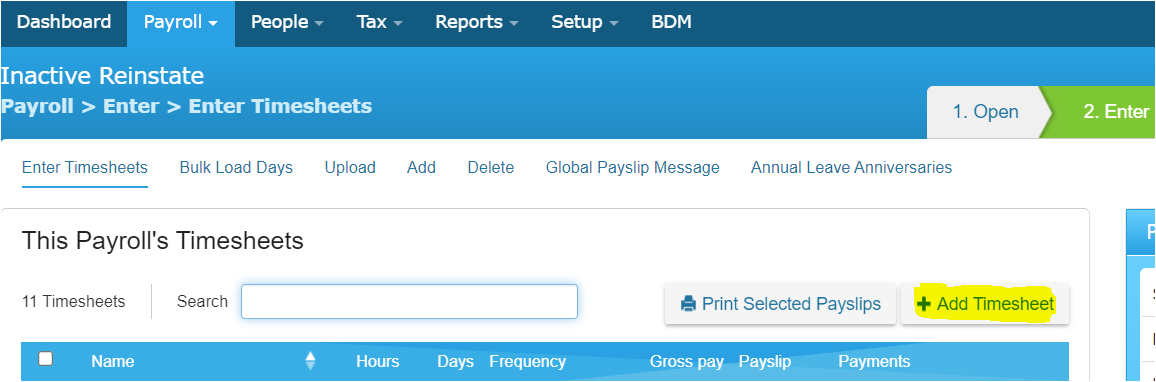Click Print Selected Payslips button
Viewport: 1156px width, 382px height.
pyautogui.click(x=780, y=304)
